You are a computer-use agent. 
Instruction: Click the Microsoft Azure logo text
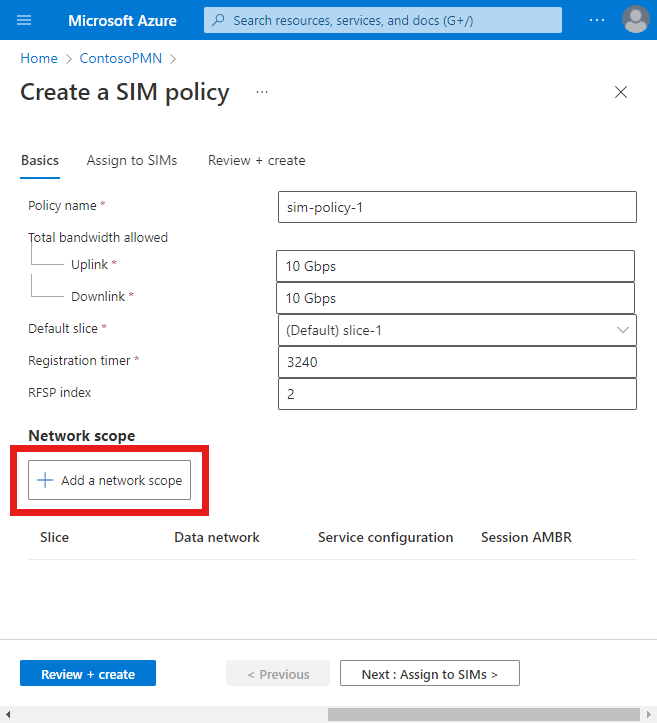click(122, 20)
